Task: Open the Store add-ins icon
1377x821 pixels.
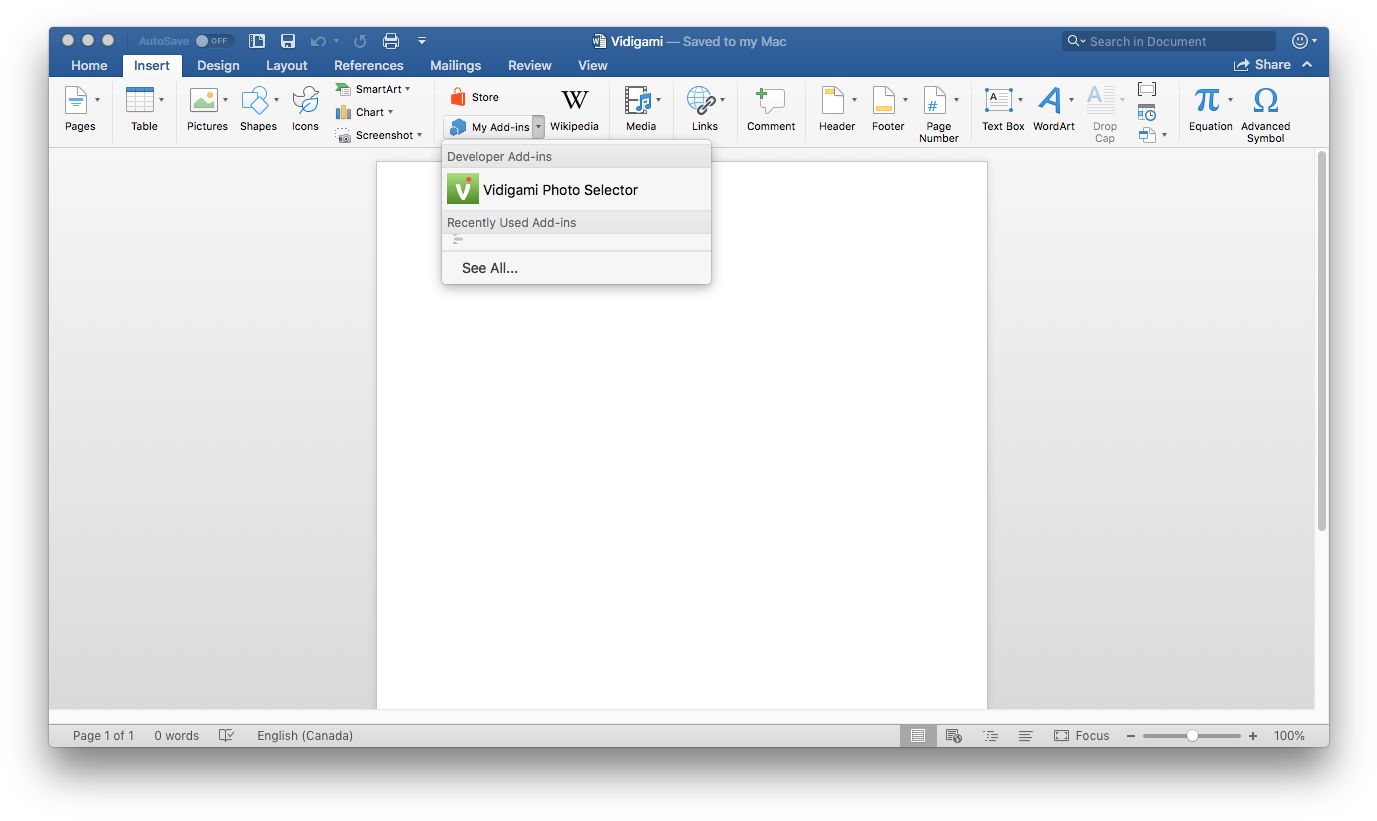Action: tap(458, 97)
